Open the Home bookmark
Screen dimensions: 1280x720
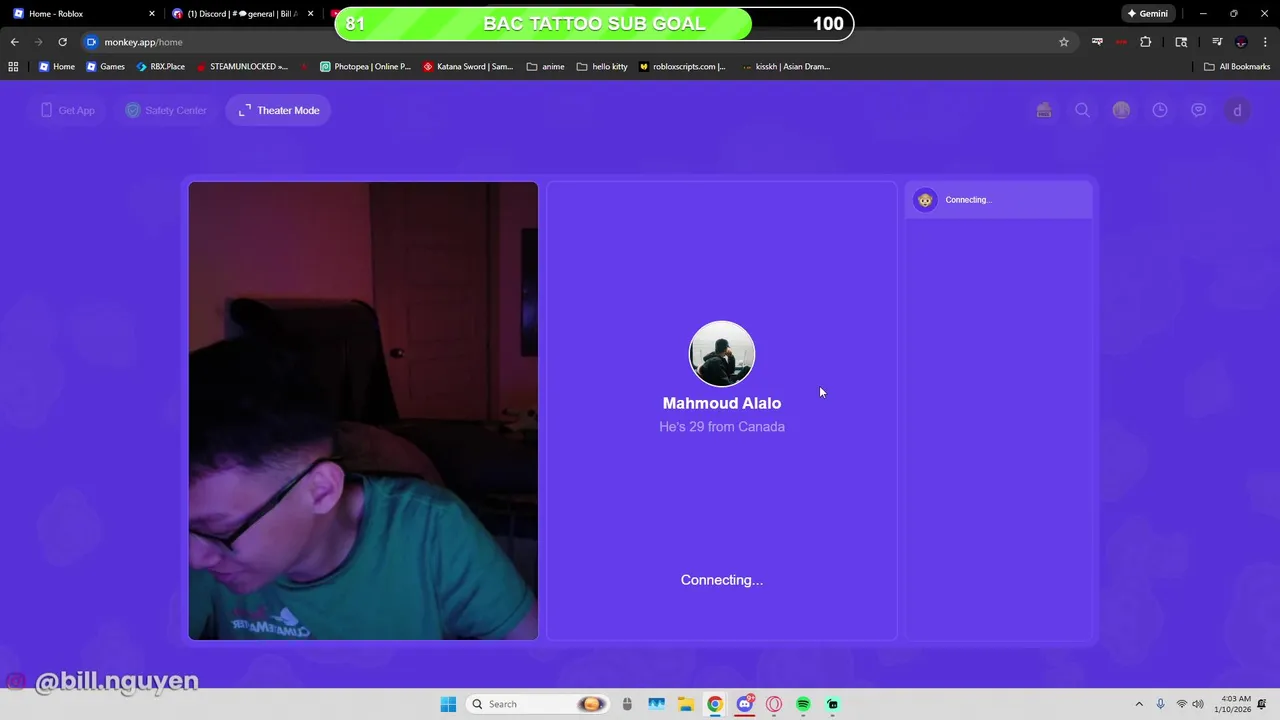pyautogui.click(x=56, y=67)
